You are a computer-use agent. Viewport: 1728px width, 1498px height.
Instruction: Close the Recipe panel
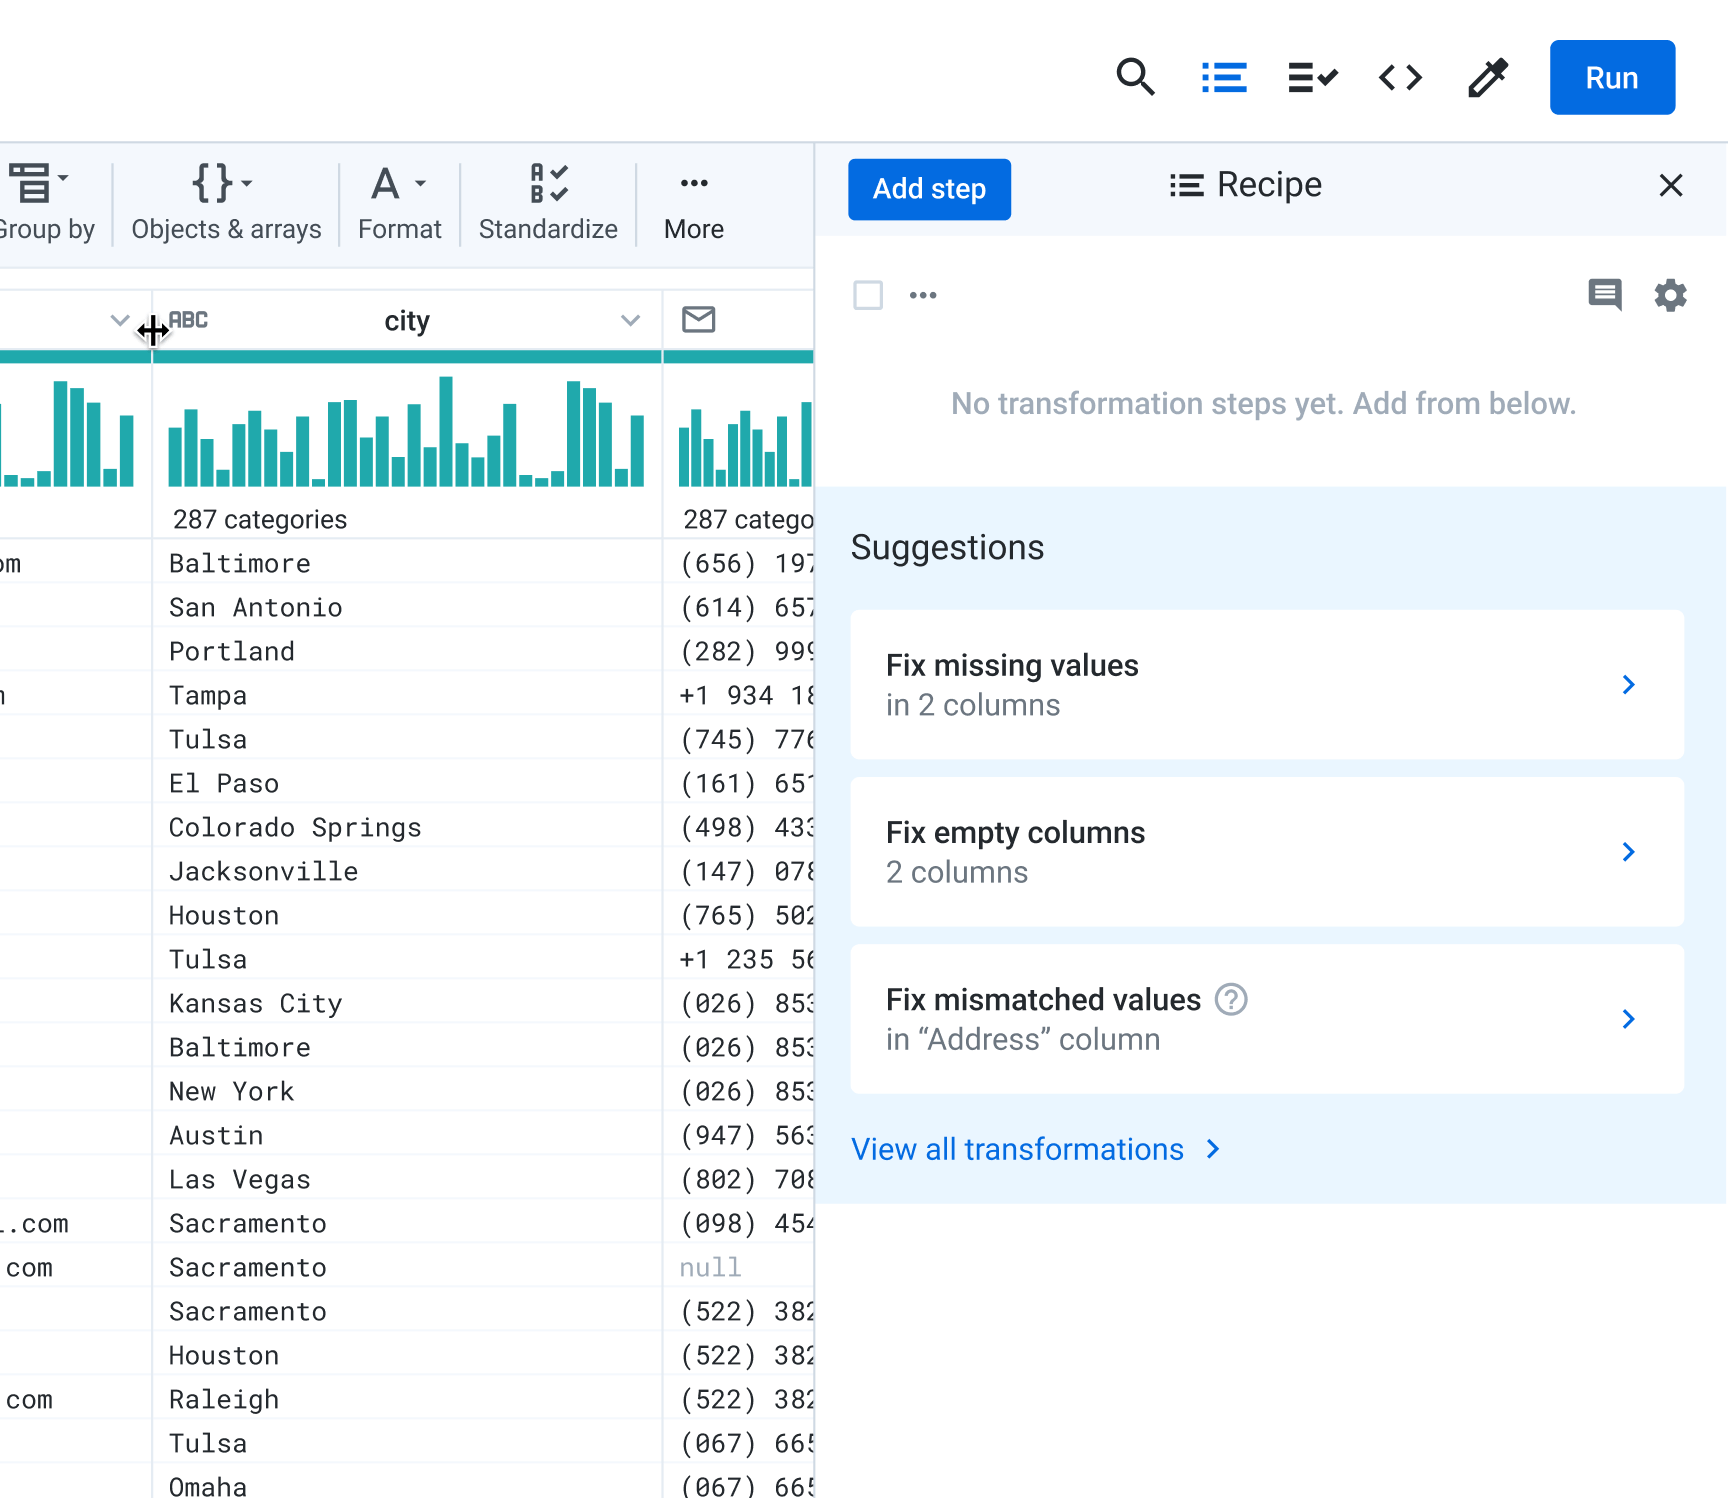coord(1670,185)
